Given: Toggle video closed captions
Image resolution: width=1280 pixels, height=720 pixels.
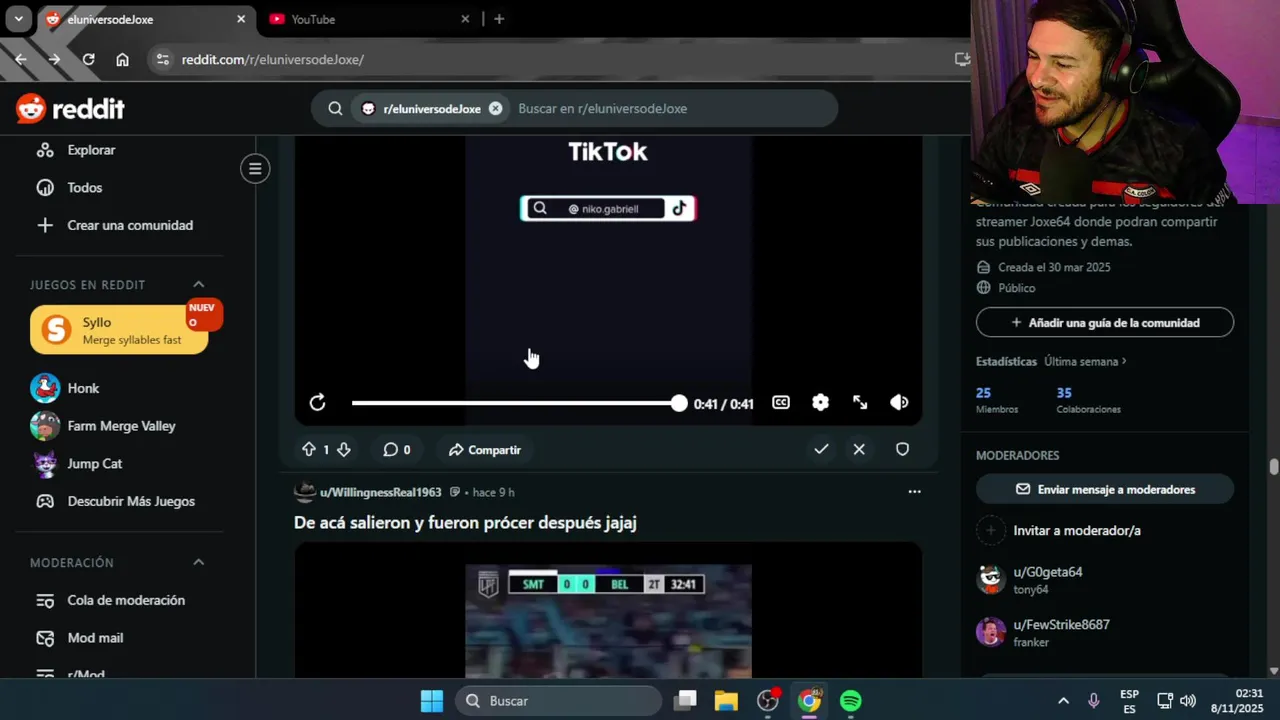Looking at the screenshot, I should coord(781,403).
